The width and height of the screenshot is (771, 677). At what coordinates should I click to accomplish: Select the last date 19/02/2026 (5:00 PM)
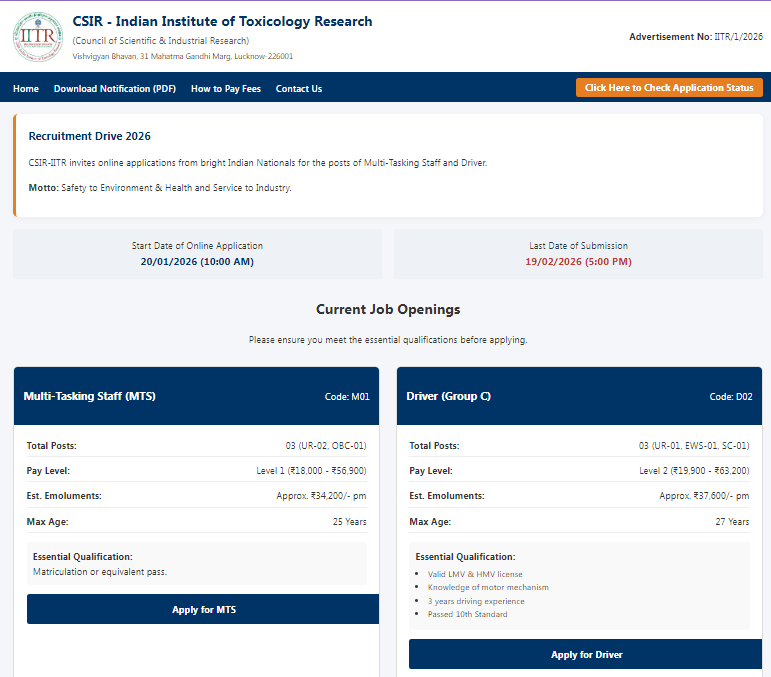[578, 262]
